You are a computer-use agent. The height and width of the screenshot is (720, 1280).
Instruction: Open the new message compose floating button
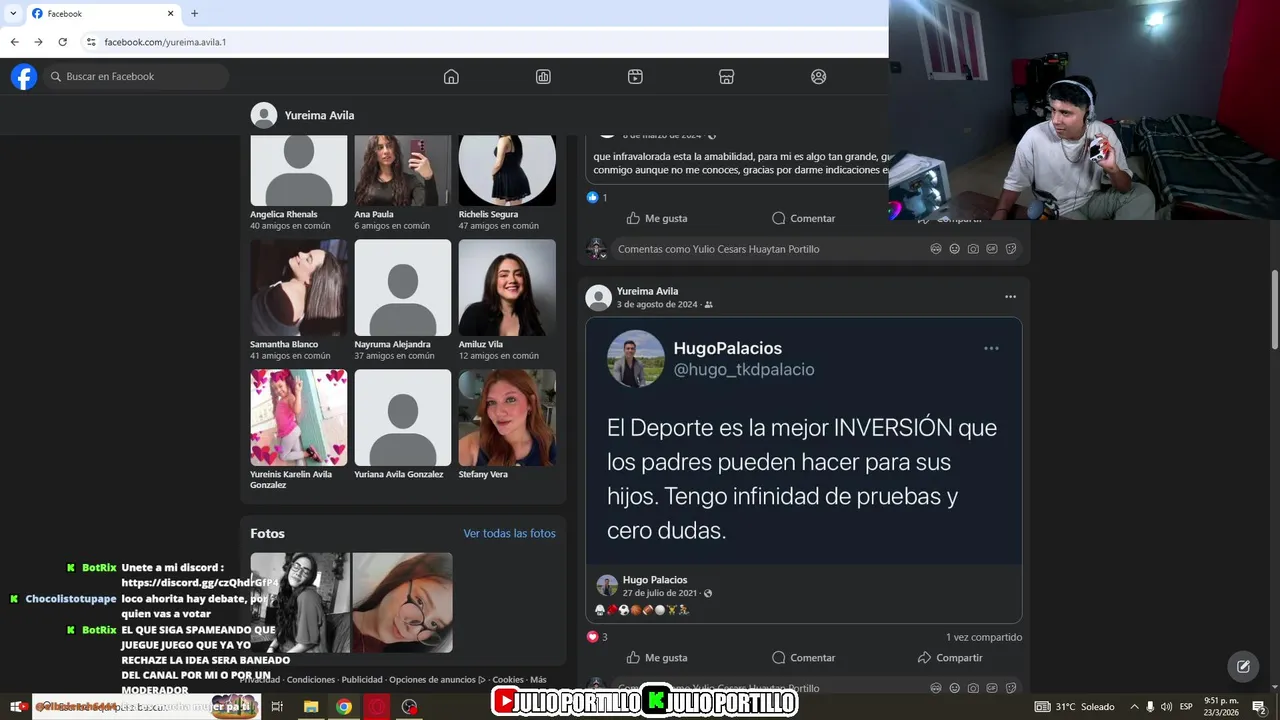tap(1244, 666)
